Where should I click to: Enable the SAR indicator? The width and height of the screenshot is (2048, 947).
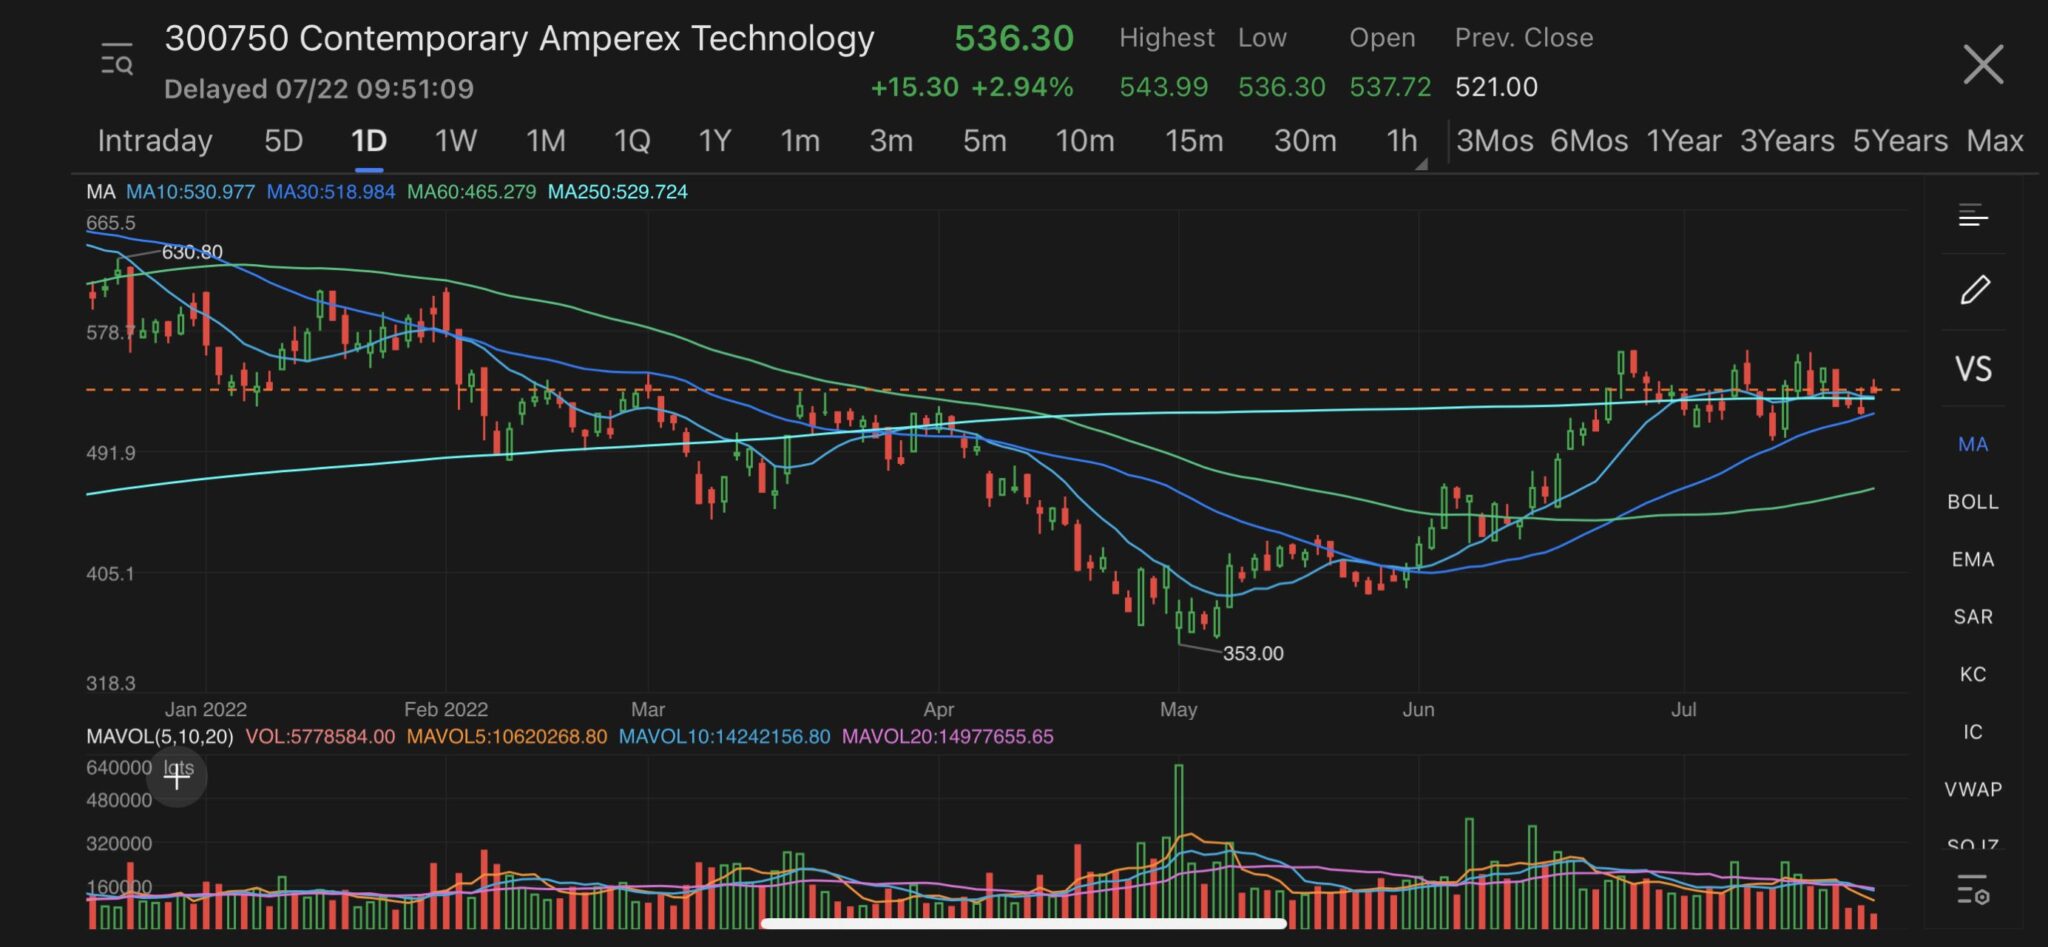coord(1973,617)
